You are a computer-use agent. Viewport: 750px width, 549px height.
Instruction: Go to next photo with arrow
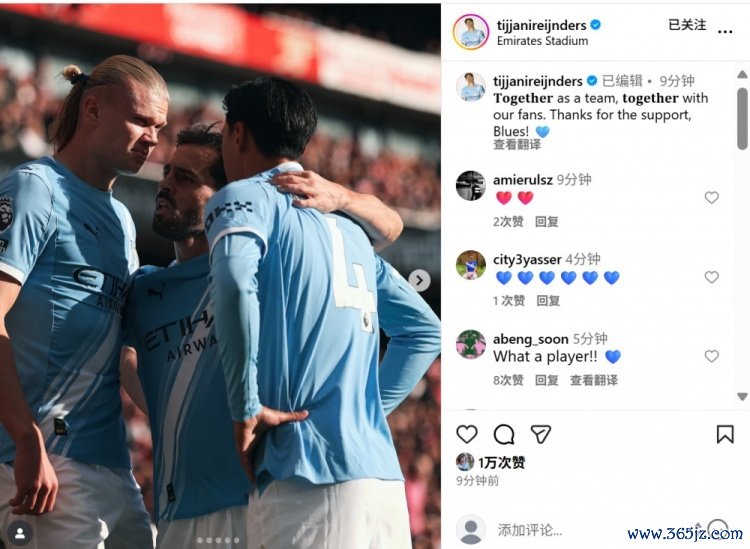click(x=419, y=281)
